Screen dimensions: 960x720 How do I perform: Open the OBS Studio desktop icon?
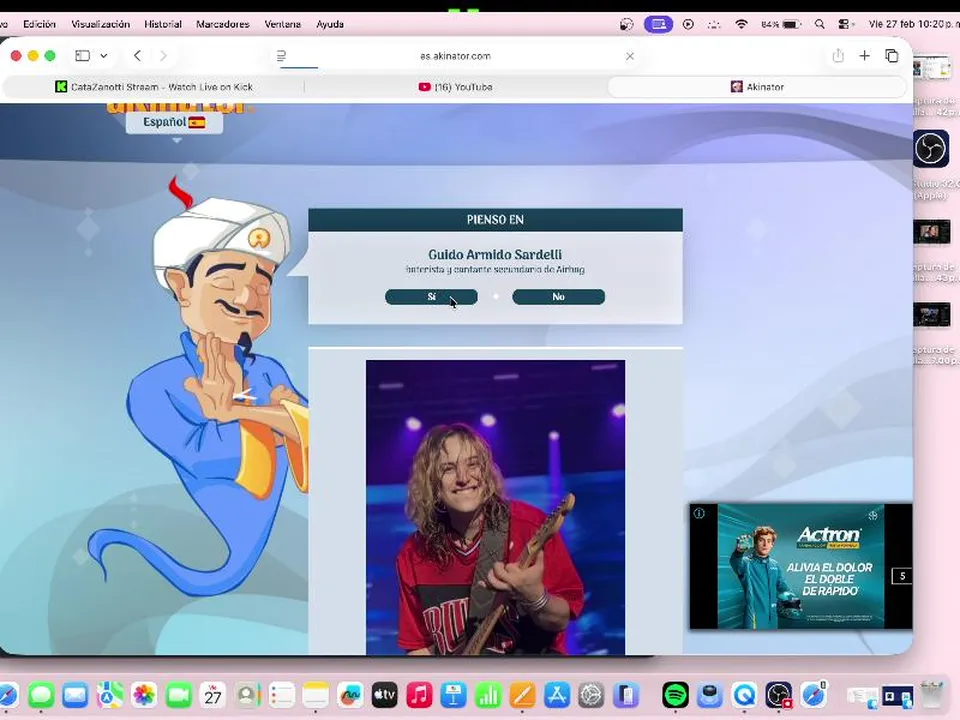[x=931, y=148]
